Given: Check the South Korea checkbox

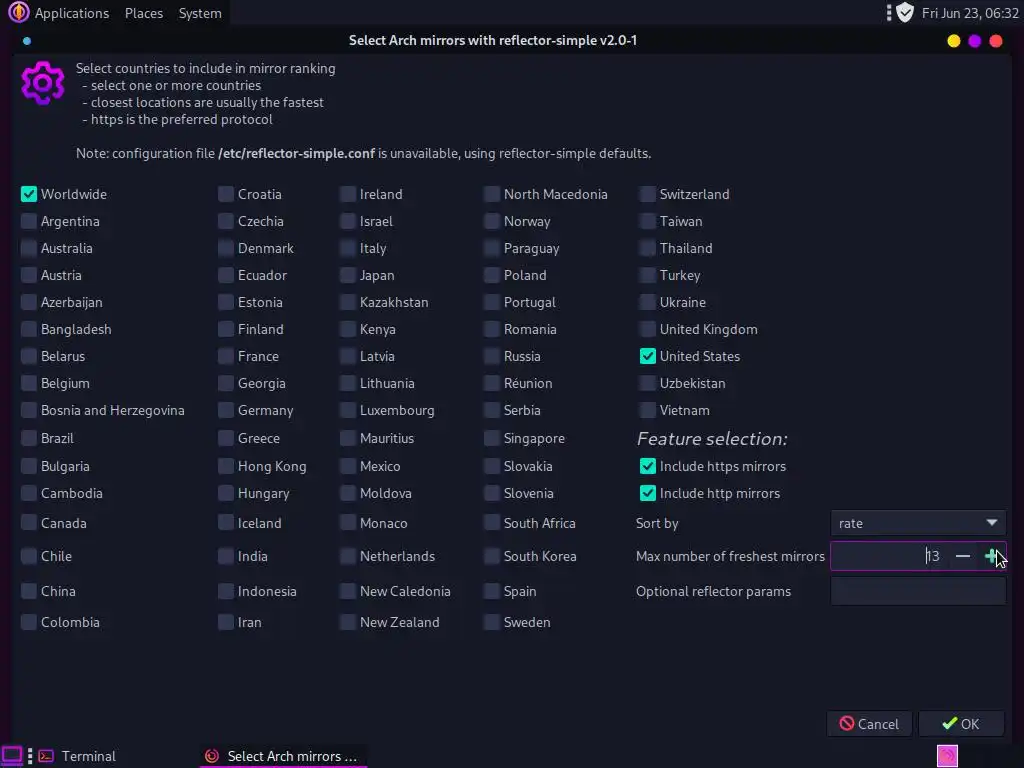Looking at the screenshot, I should pyautogui.click(x=491, y=556).
